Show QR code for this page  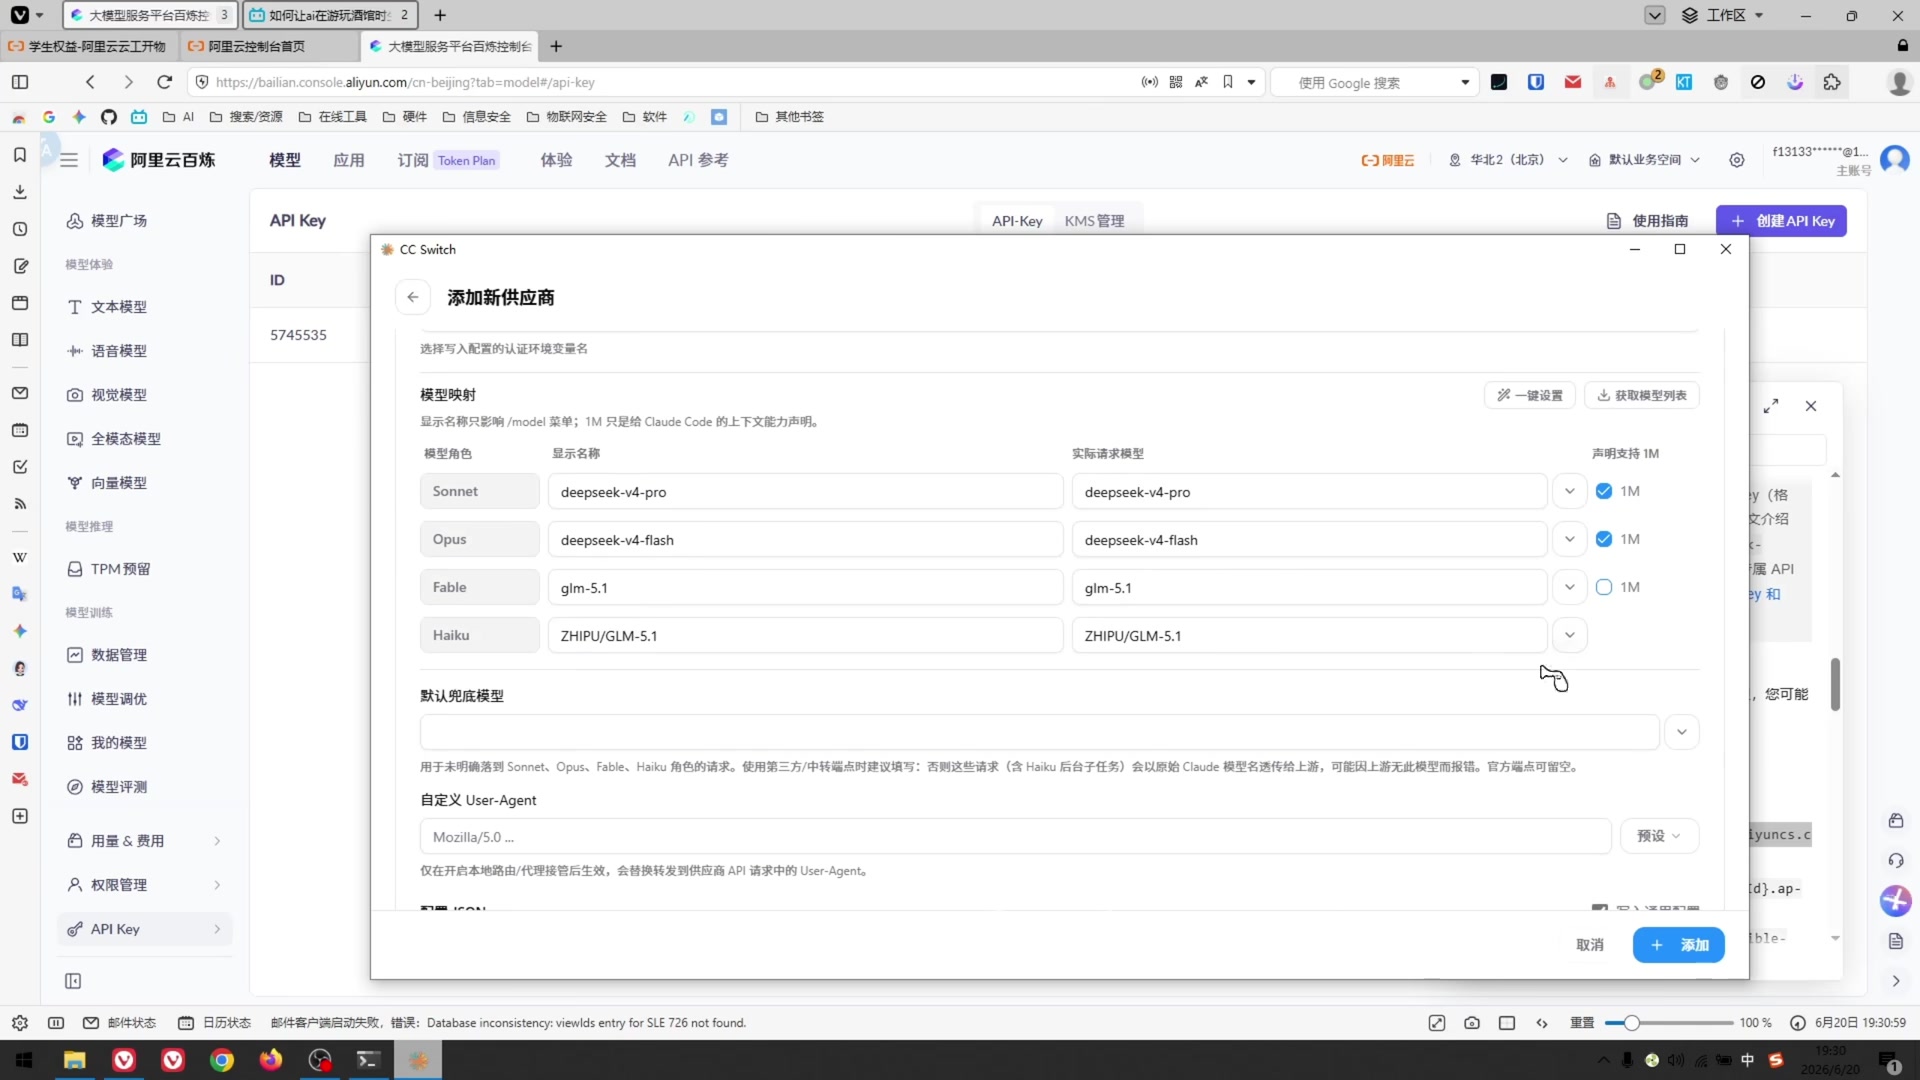[1176, 82]
